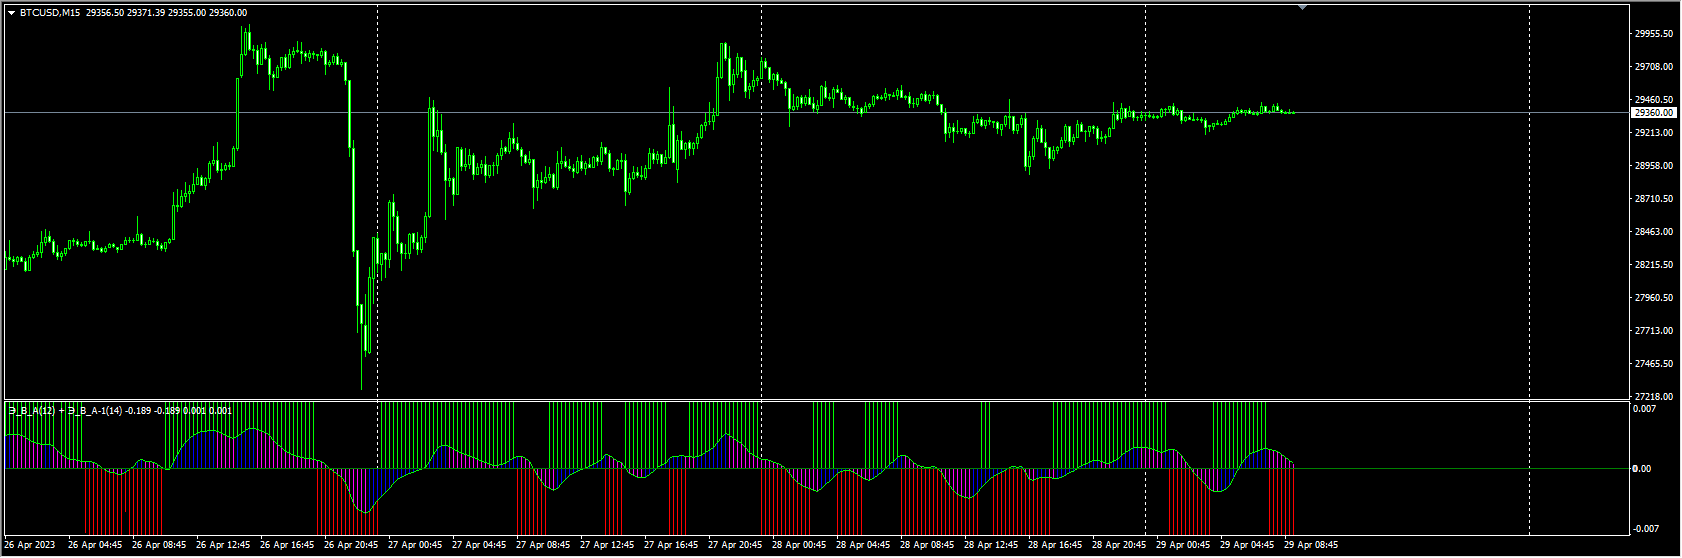Click the indicator scale value 0.00
The image size is (1682, 558).
pos(1643,469)
